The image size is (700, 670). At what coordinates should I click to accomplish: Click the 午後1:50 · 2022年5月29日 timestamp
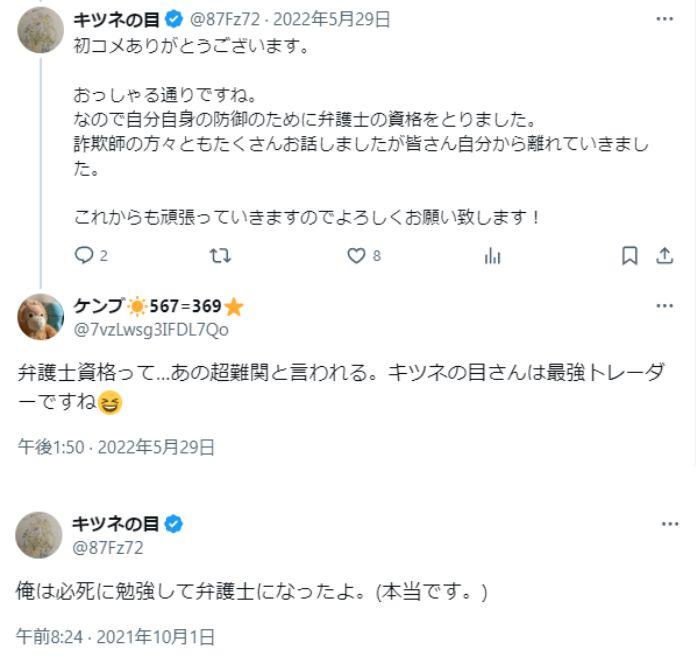click(116, 447)
